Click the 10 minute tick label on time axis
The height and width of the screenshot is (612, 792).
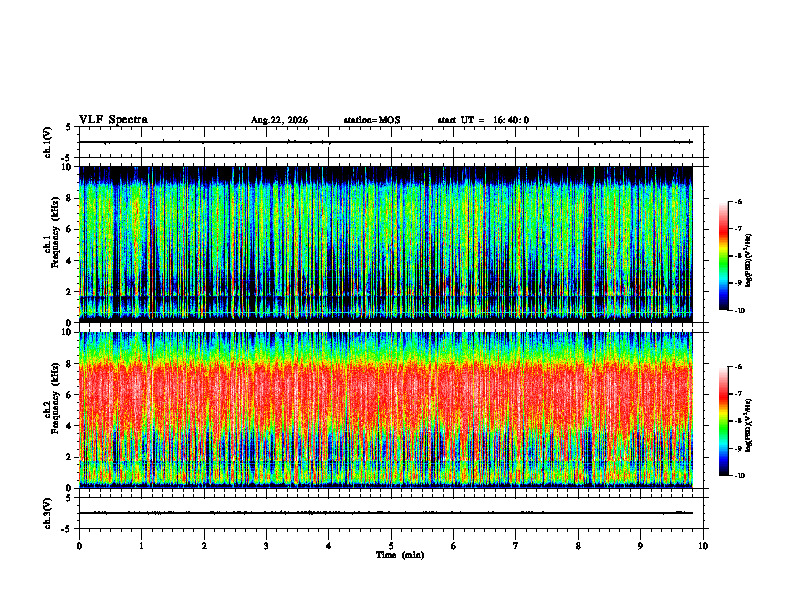point(703,546)
